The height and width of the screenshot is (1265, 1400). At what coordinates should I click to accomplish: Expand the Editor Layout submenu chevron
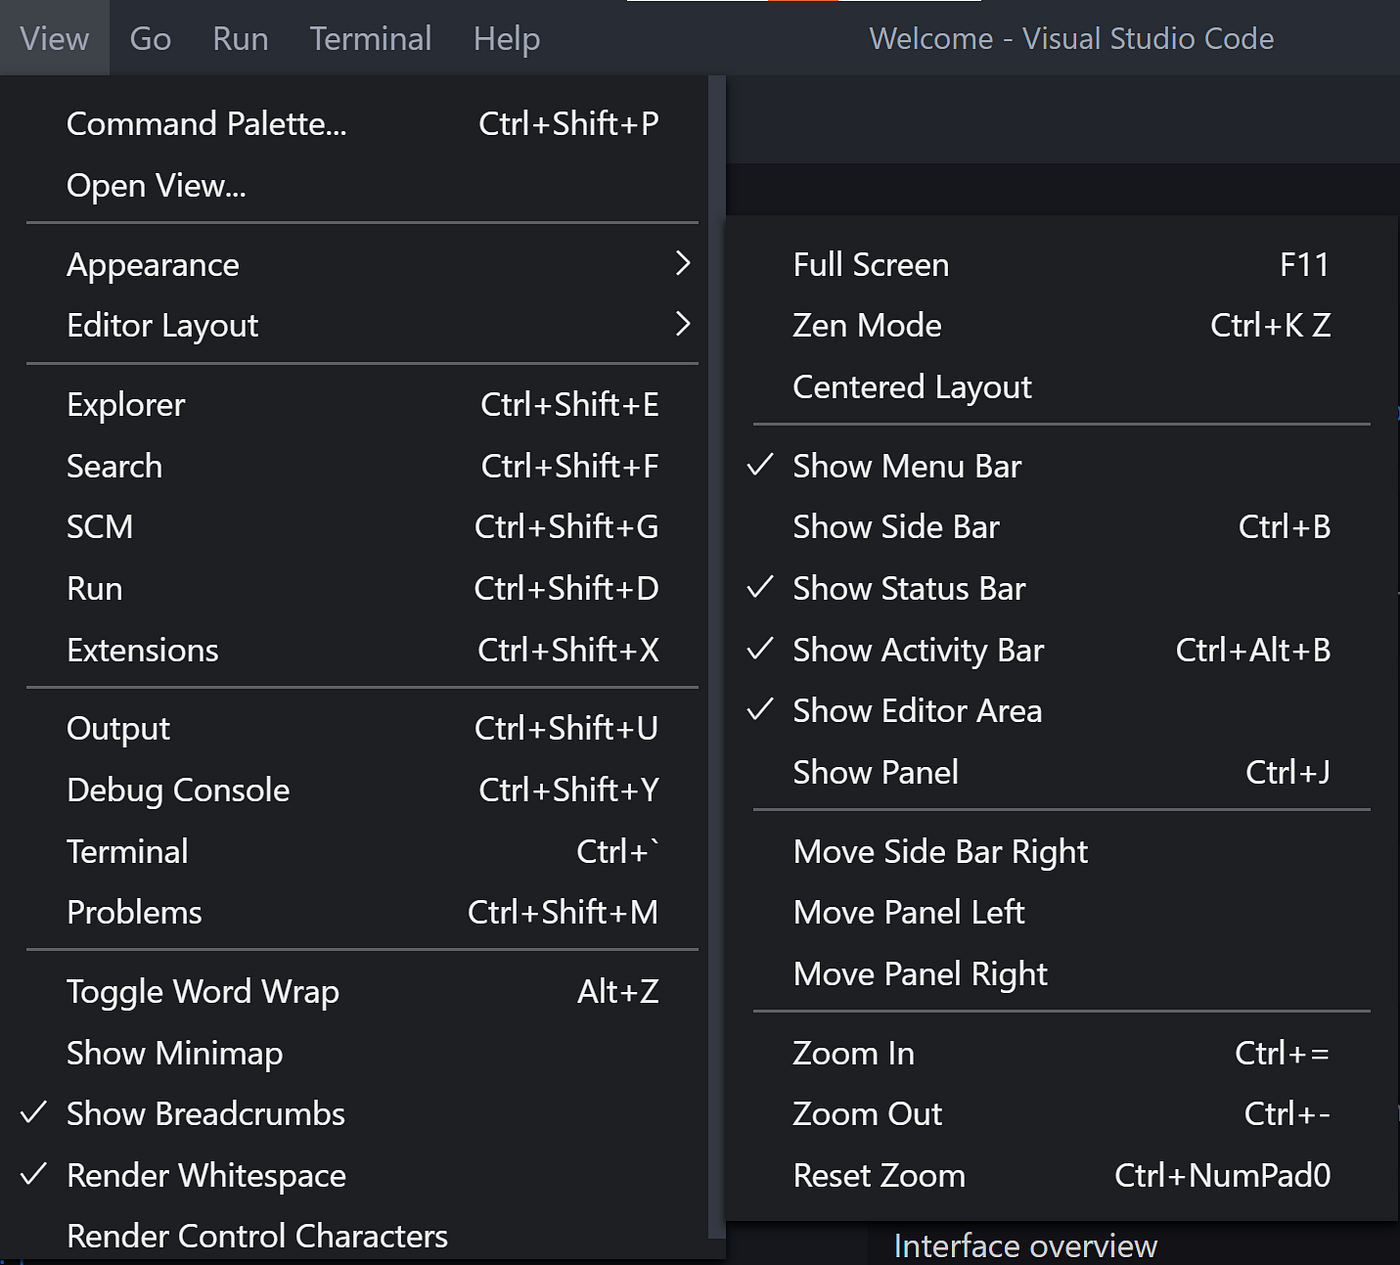coord(683,324)
